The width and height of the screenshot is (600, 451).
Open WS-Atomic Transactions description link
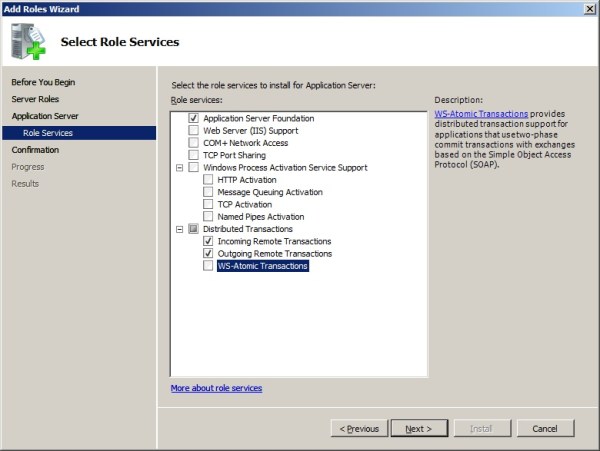(481, 114)
